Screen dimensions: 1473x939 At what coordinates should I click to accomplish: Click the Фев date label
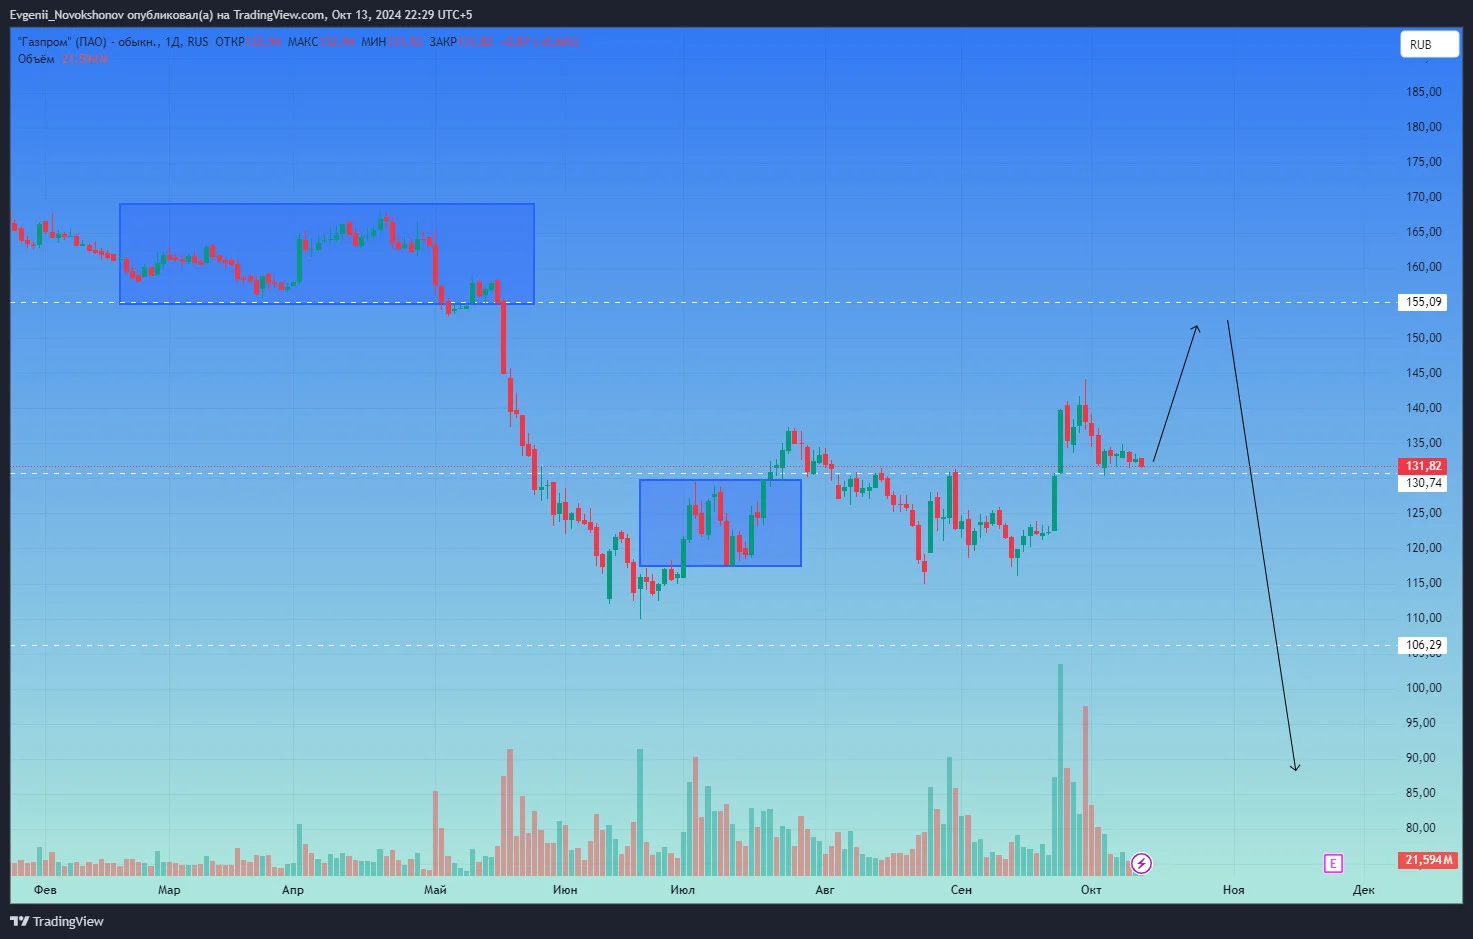pos(45,890)
